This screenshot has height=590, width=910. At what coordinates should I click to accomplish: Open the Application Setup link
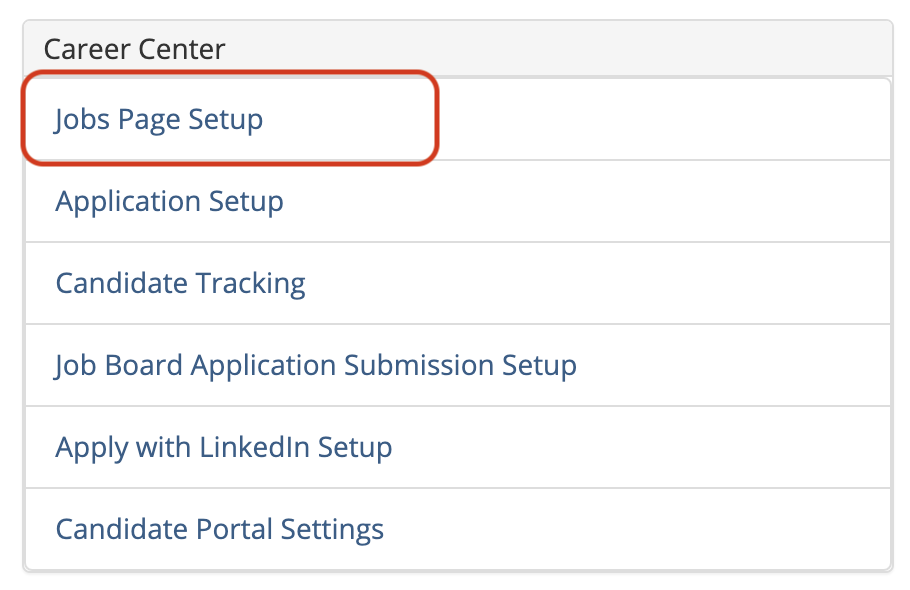169,201
